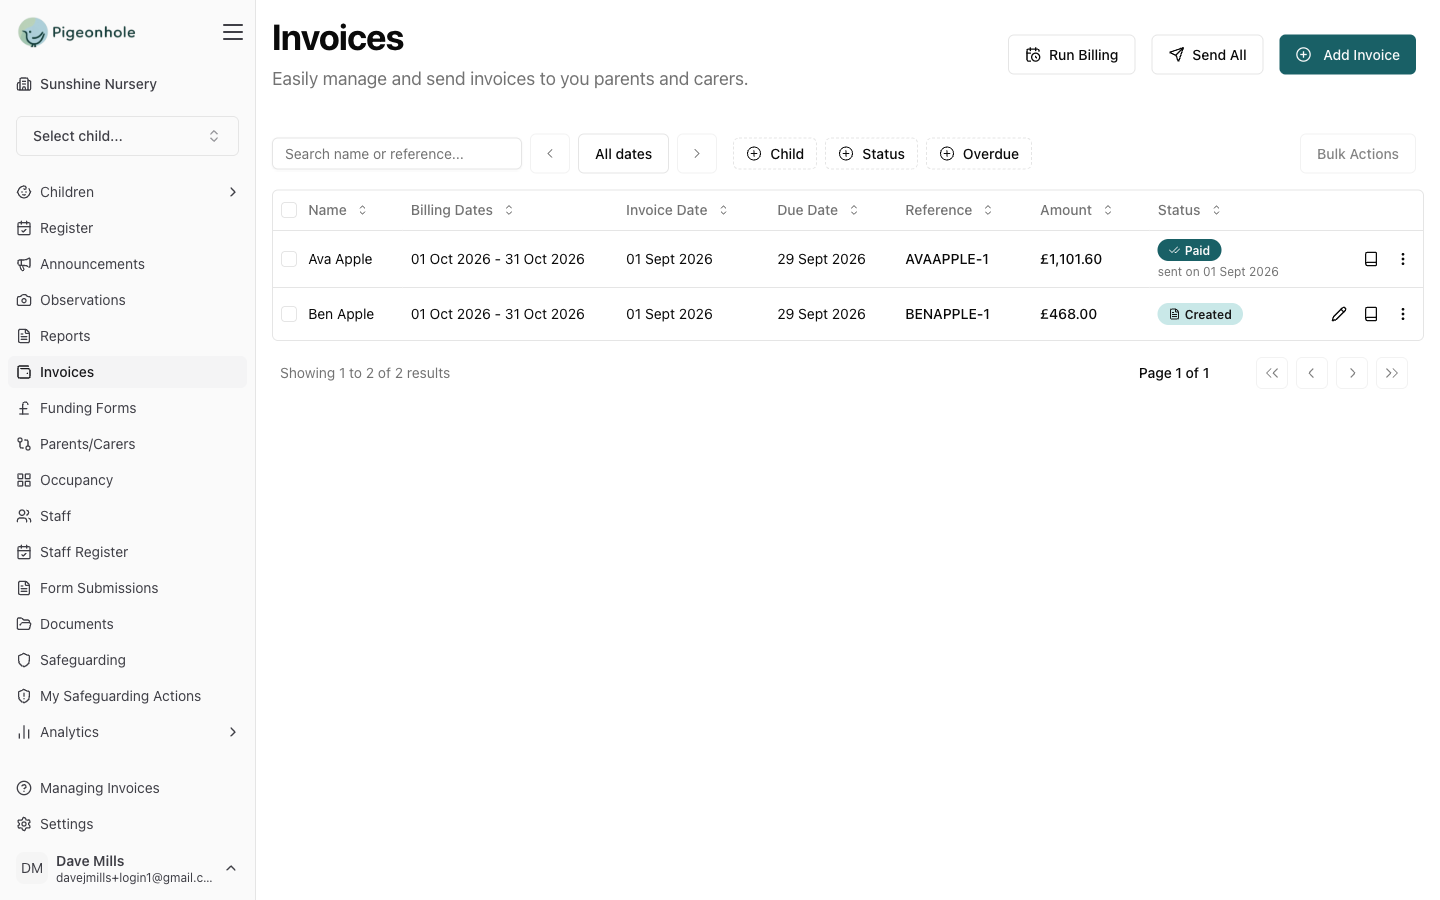Open the Reports sidebar item
1440x900 pixels.
127,336
